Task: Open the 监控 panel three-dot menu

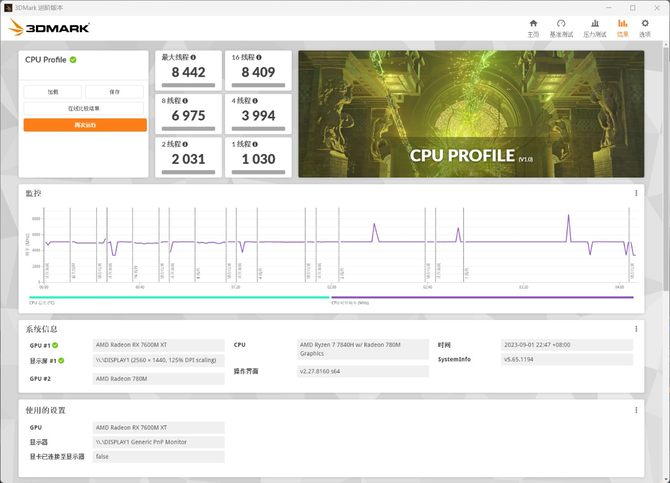Action: click(636, 193)
